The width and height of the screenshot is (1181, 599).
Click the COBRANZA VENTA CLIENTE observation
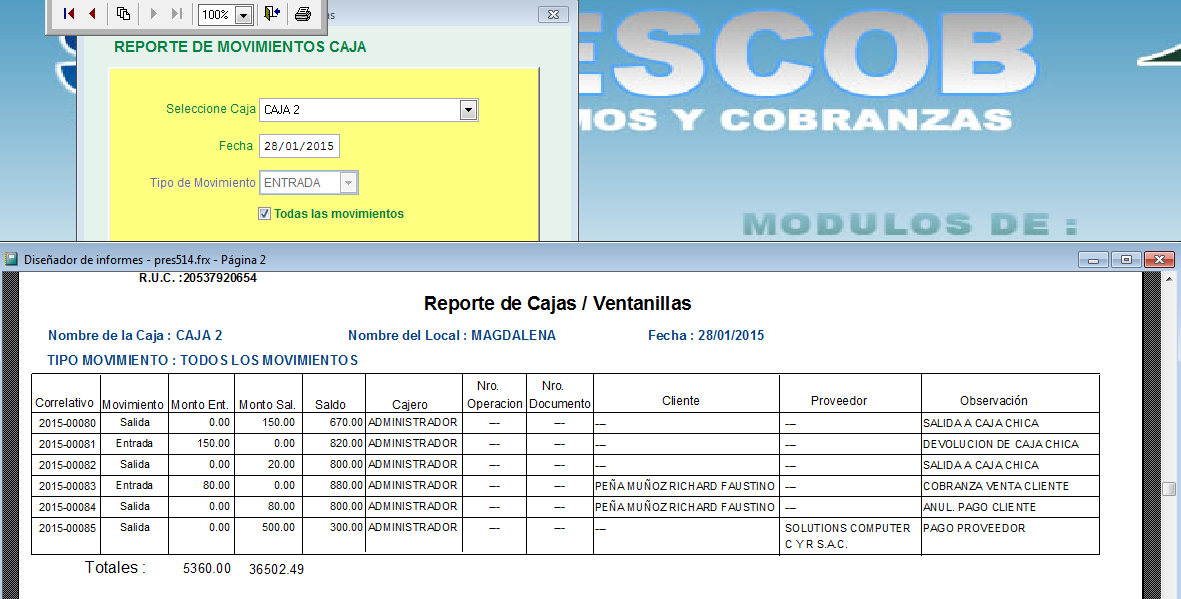[996, 487]
